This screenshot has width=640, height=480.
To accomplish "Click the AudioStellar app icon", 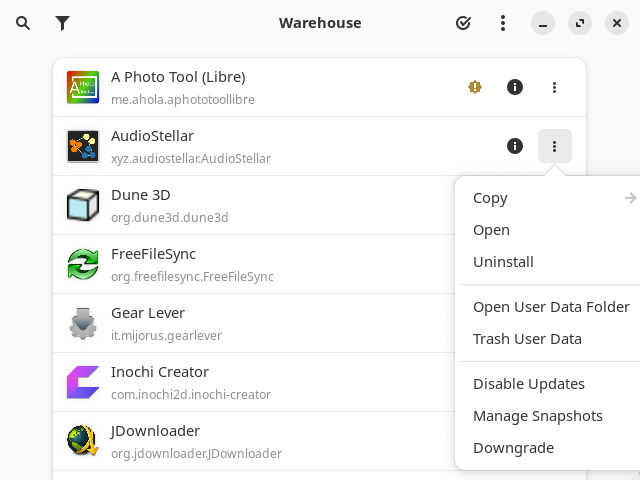I will coord(83,146).
